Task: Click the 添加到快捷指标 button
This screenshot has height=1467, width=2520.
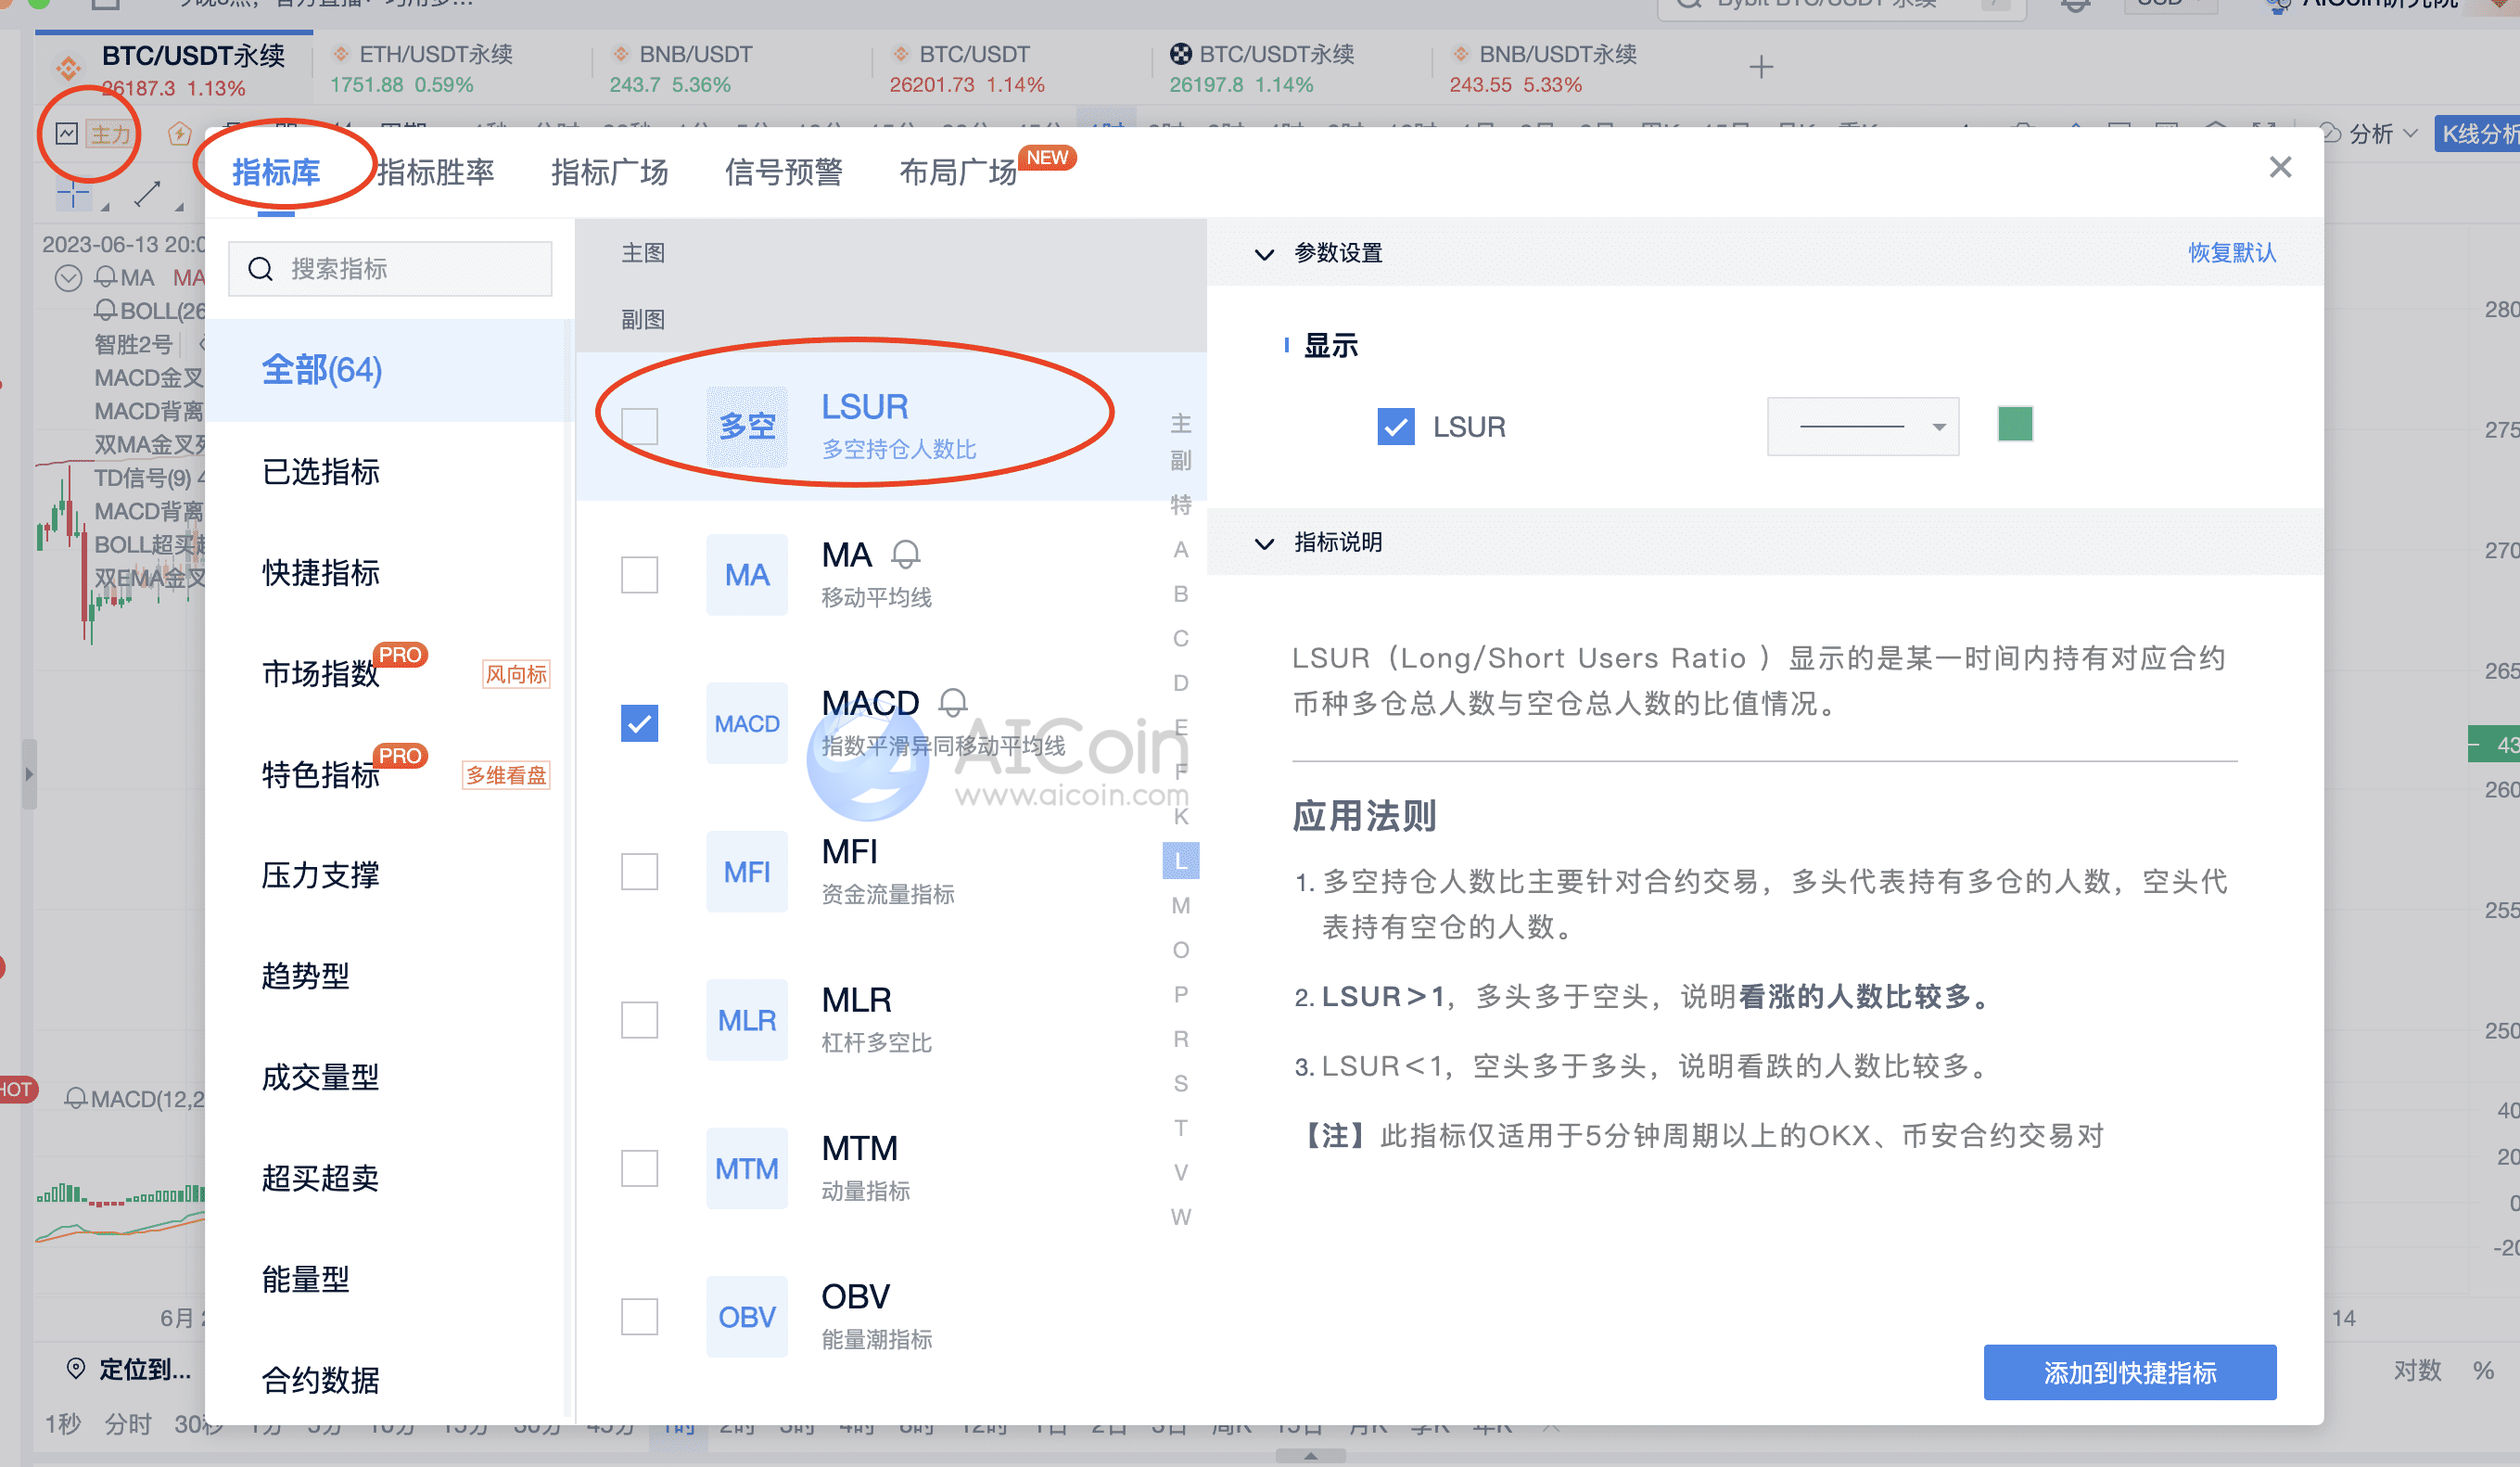Action: click(x=2130, y=1372)
